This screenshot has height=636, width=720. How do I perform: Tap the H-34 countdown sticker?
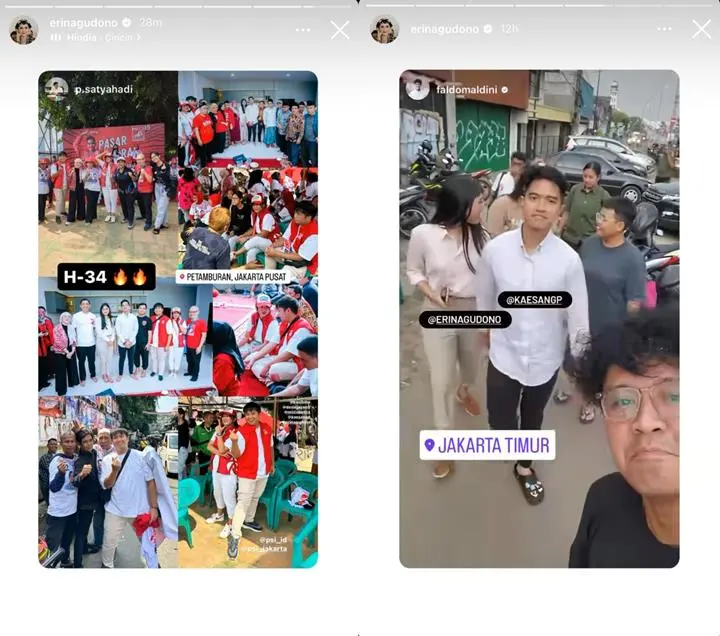[106, 276]
